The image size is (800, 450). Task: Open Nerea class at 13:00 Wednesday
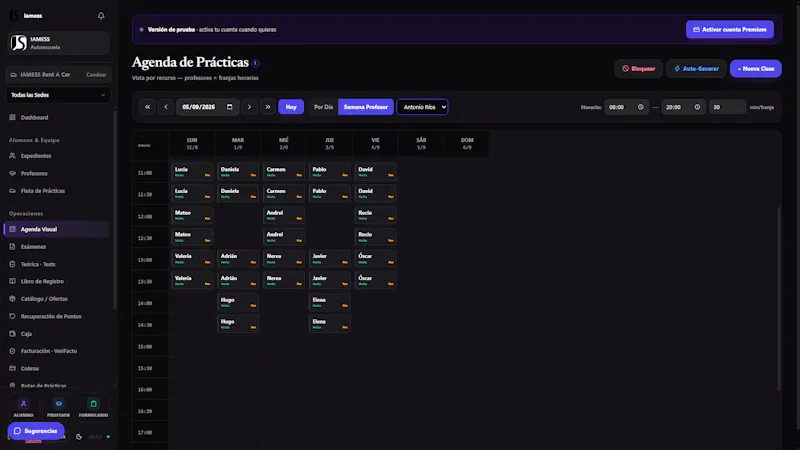(x=284, y=259)
